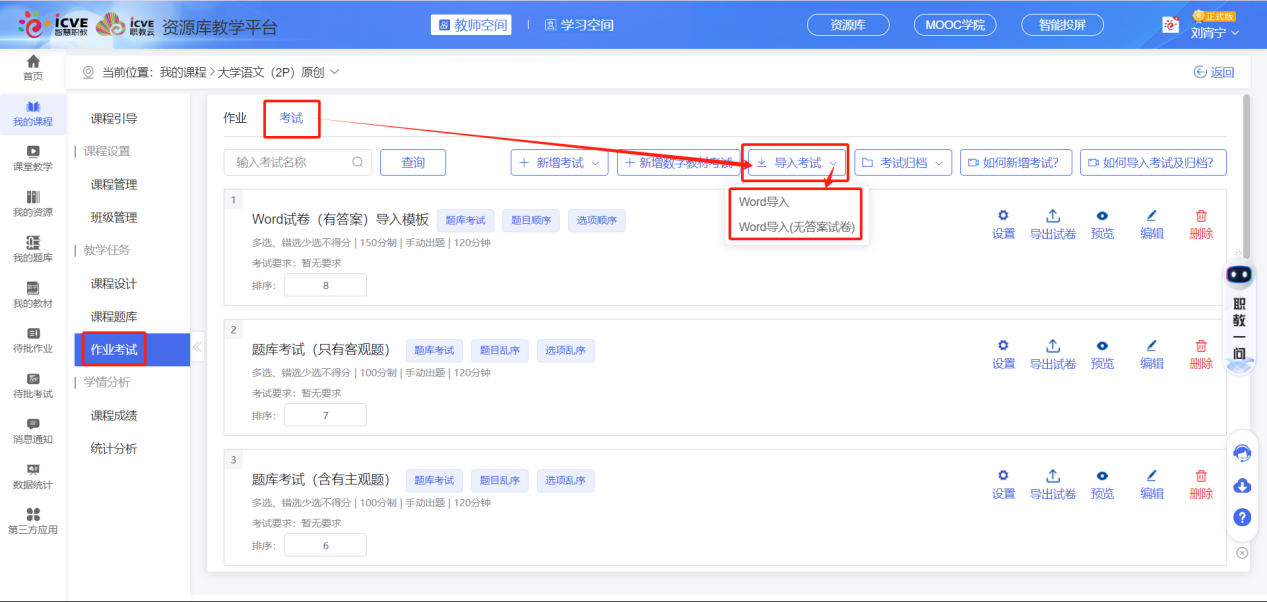Open the customer service headset icon
Image resolution: width=1267 pixels, height=602 pixels.
tap(1242, 453)
